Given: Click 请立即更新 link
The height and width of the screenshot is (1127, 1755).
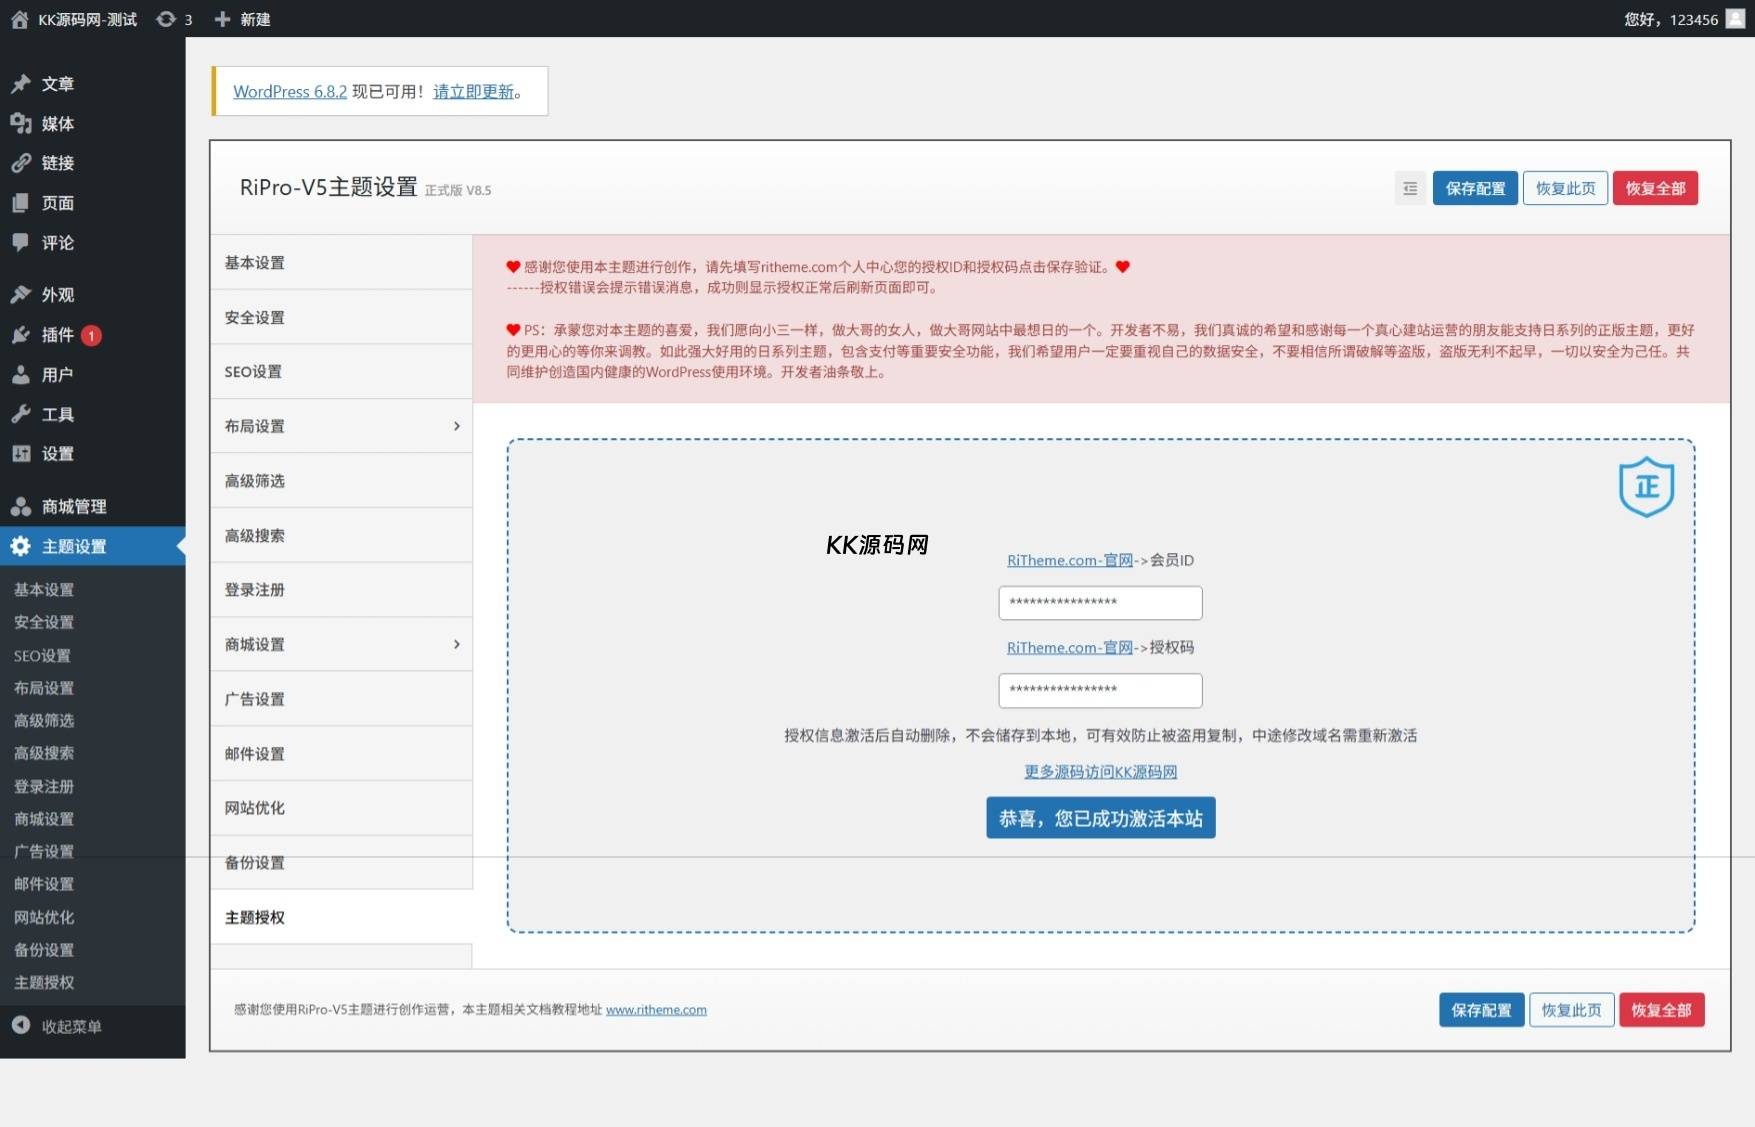Looking at the screenshot, I should point(473,91).
